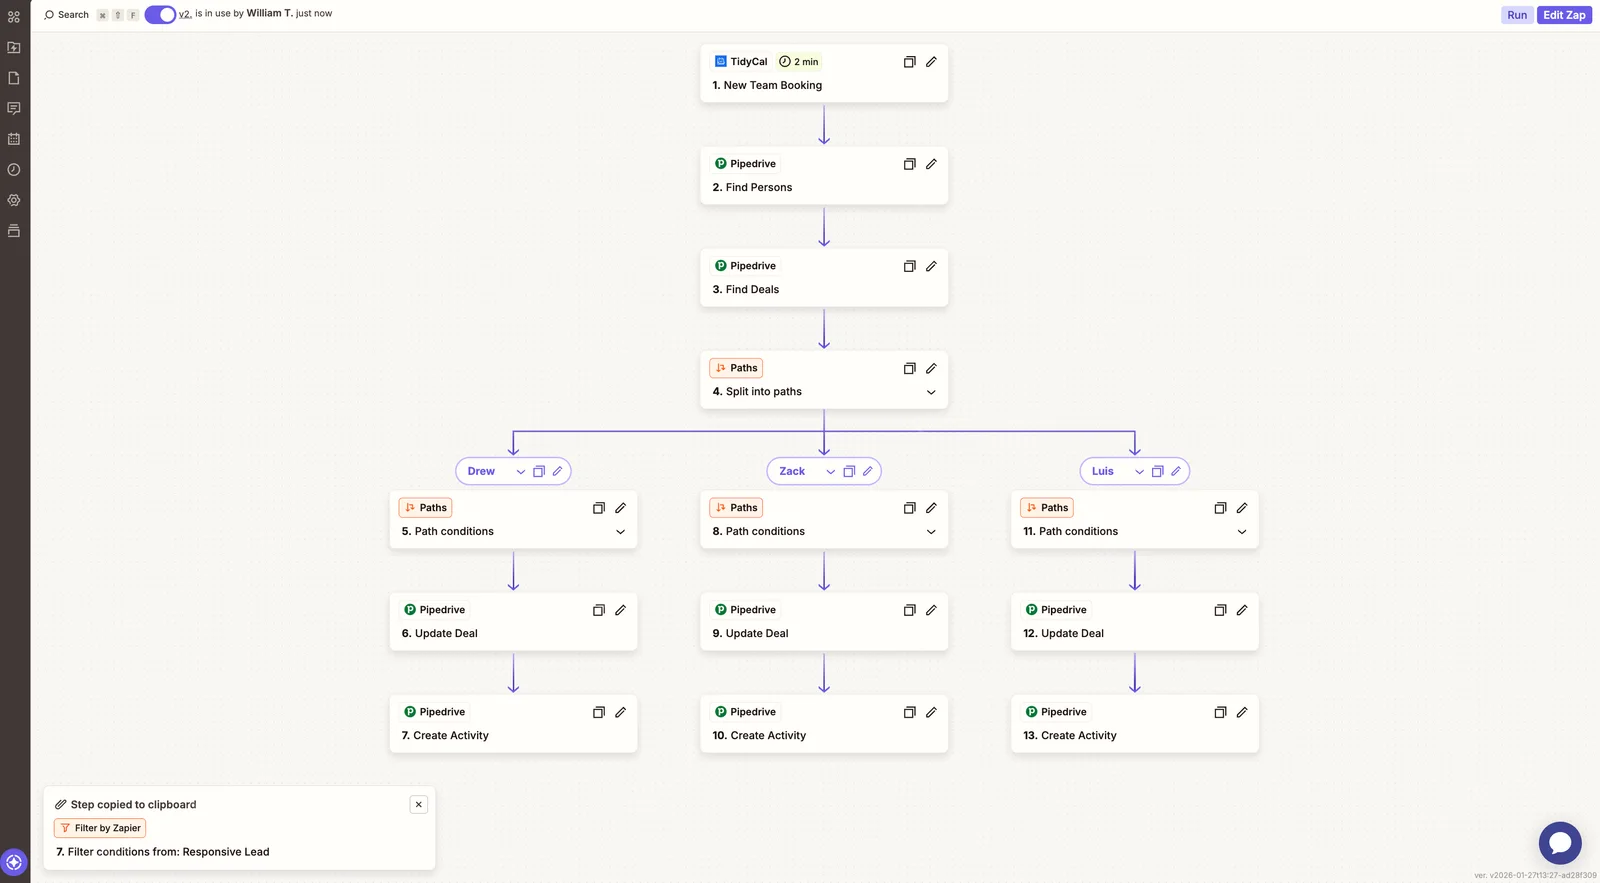Open step 9 Update Deal text
This screenshot has height=883, width=1600.
click(750, 633)
